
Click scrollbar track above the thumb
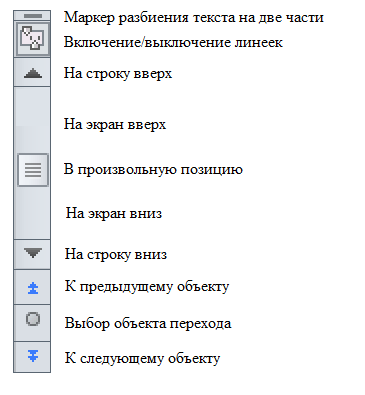(32, 120)
